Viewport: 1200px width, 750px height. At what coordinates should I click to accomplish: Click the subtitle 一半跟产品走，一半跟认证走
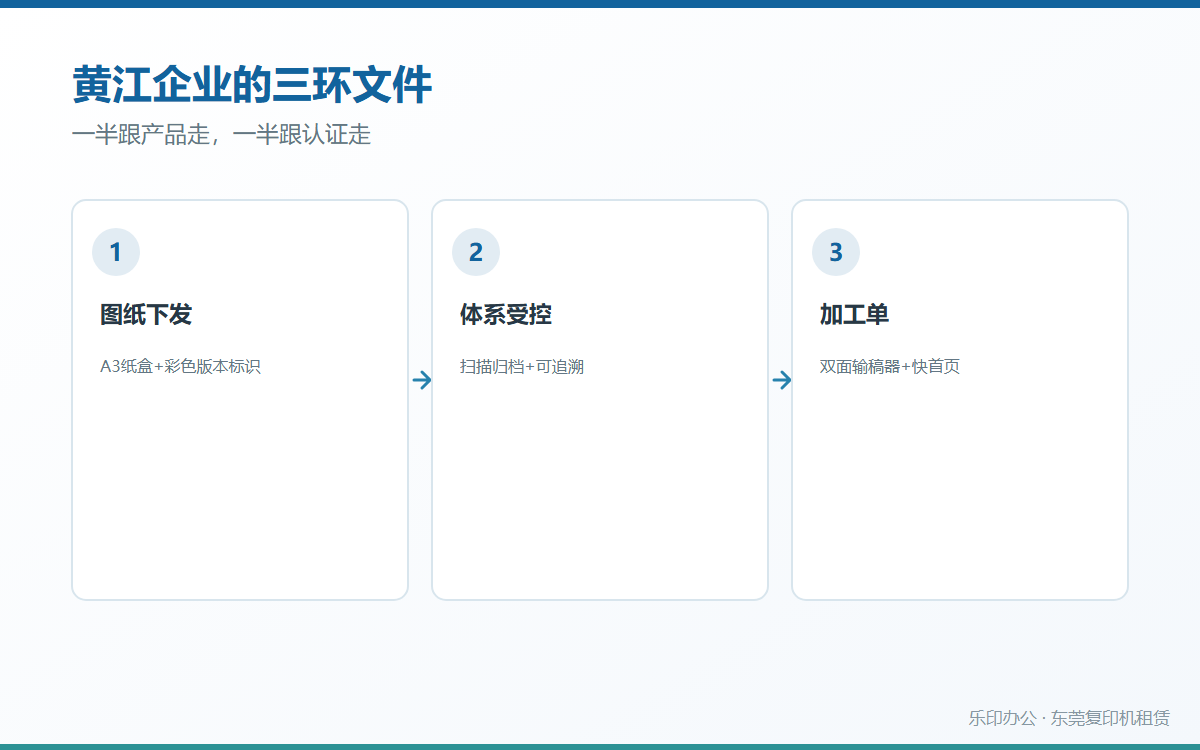click(221, 135)
